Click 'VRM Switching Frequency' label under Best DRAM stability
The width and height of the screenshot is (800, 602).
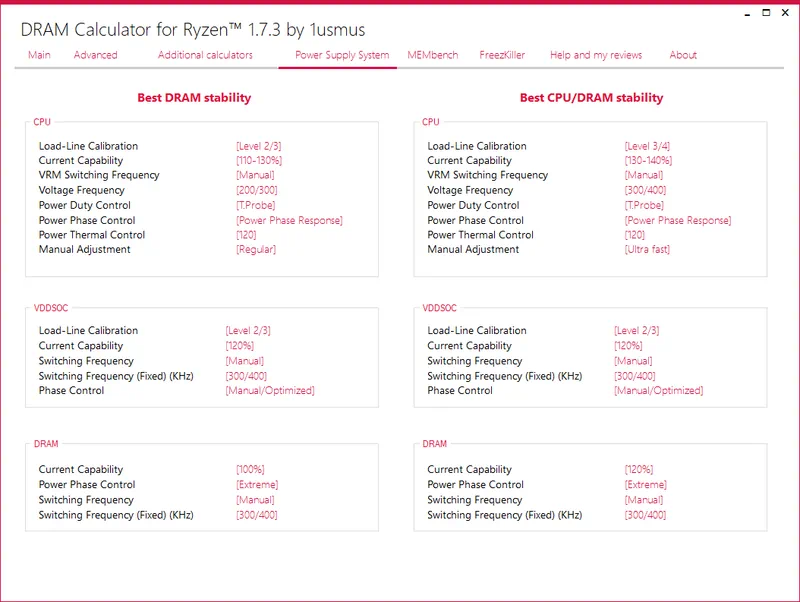click(99, 175)
